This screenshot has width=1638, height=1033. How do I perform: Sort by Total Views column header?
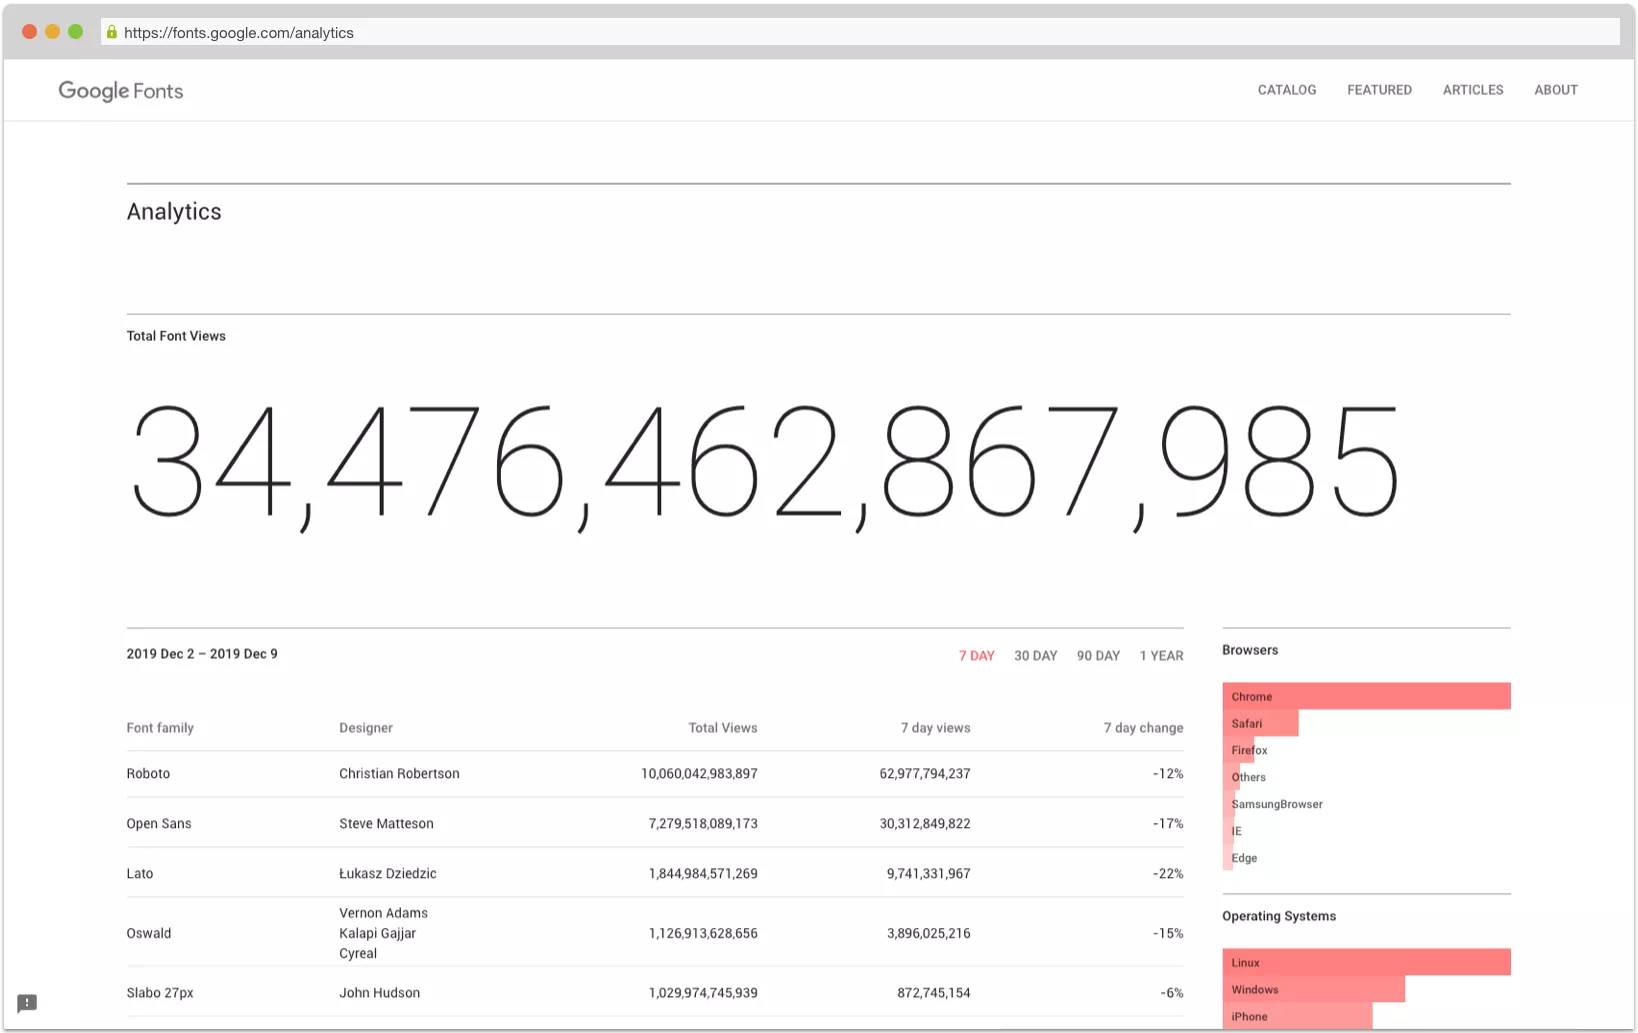[x=723, y=728]
